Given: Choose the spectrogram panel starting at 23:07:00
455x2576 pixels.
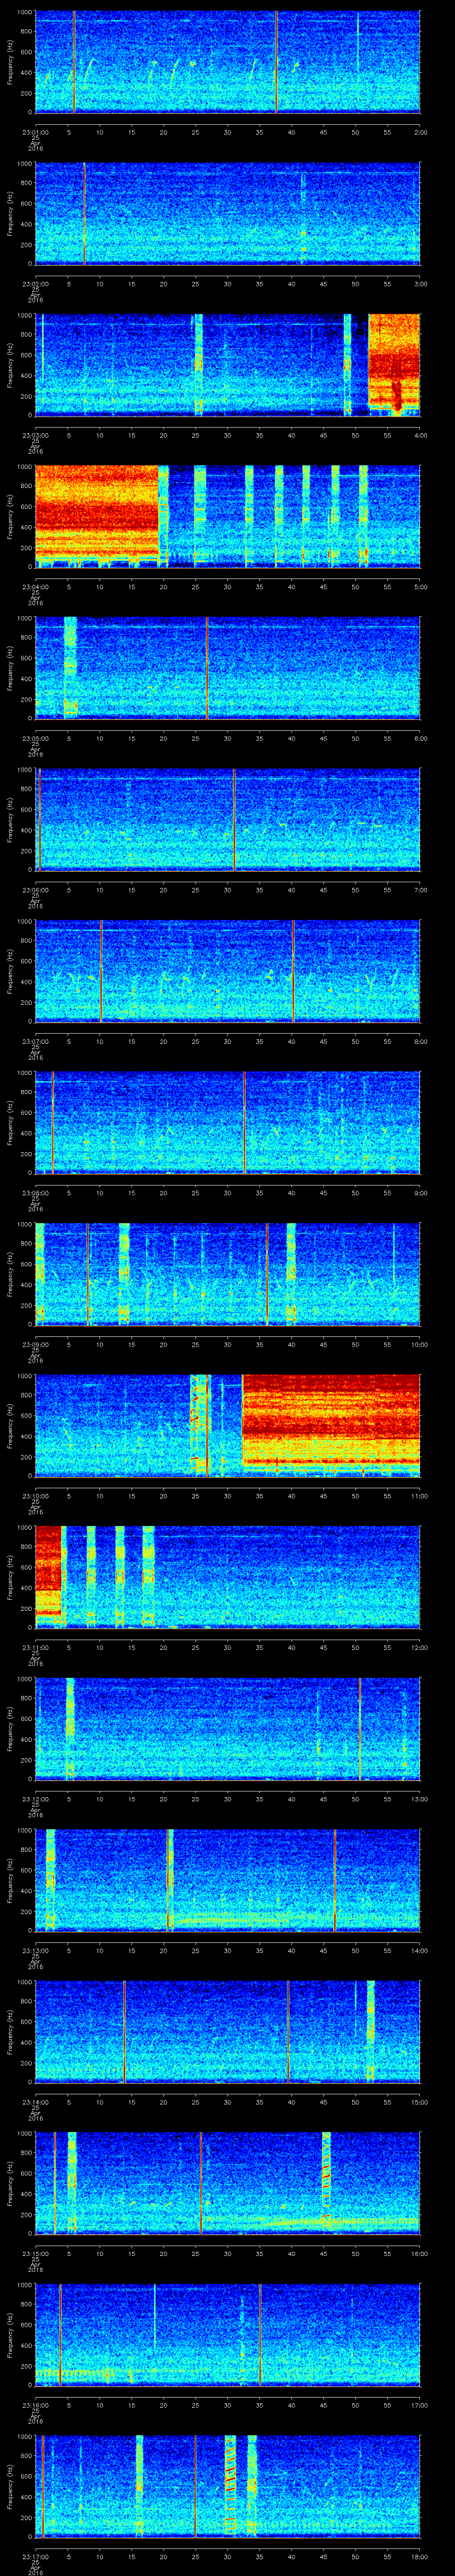Looking at the screenshot, I should [227, 971].
